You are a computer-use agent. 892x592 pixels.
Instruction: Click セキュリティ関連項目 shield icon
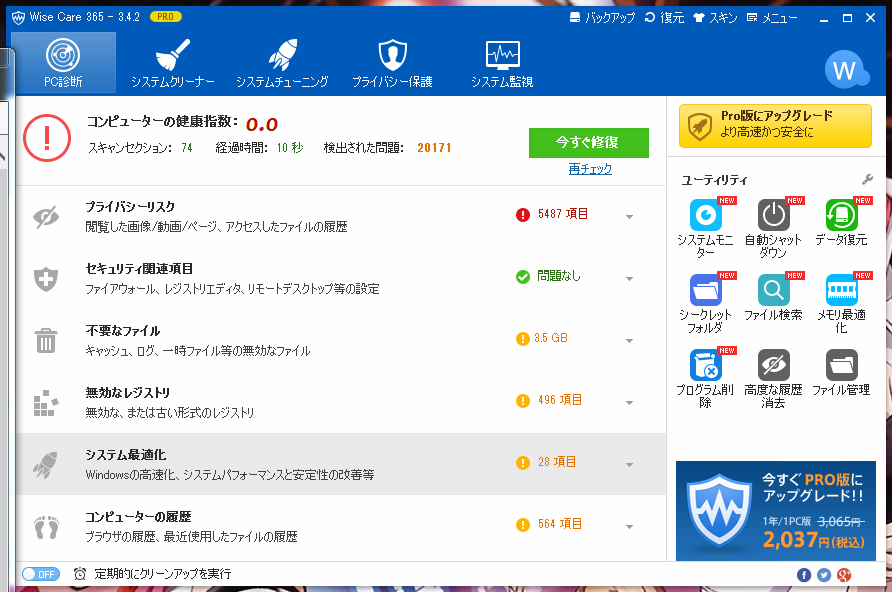coord(46,279)
